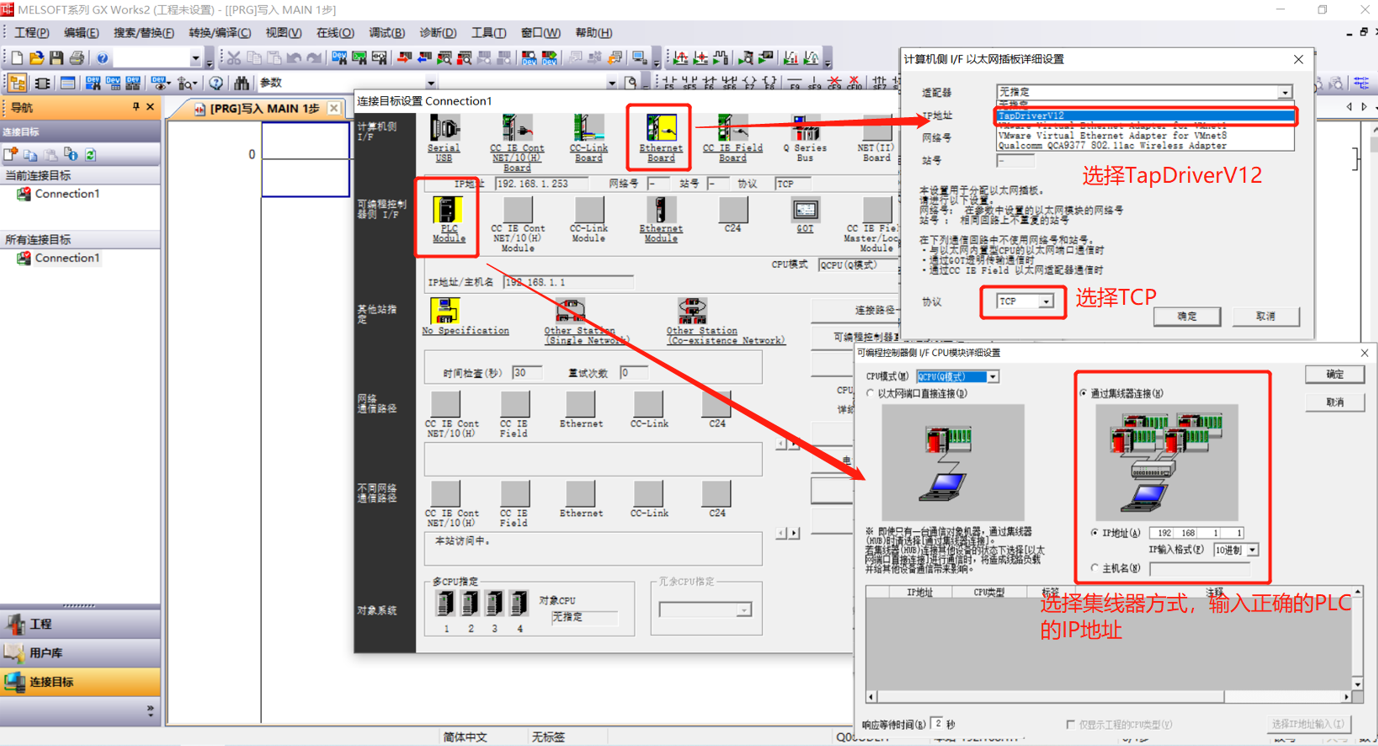The height and width of the screenshot is (746, 1378).
Task: Click the Open project toolbar icon
Action: tap(37, 58)
